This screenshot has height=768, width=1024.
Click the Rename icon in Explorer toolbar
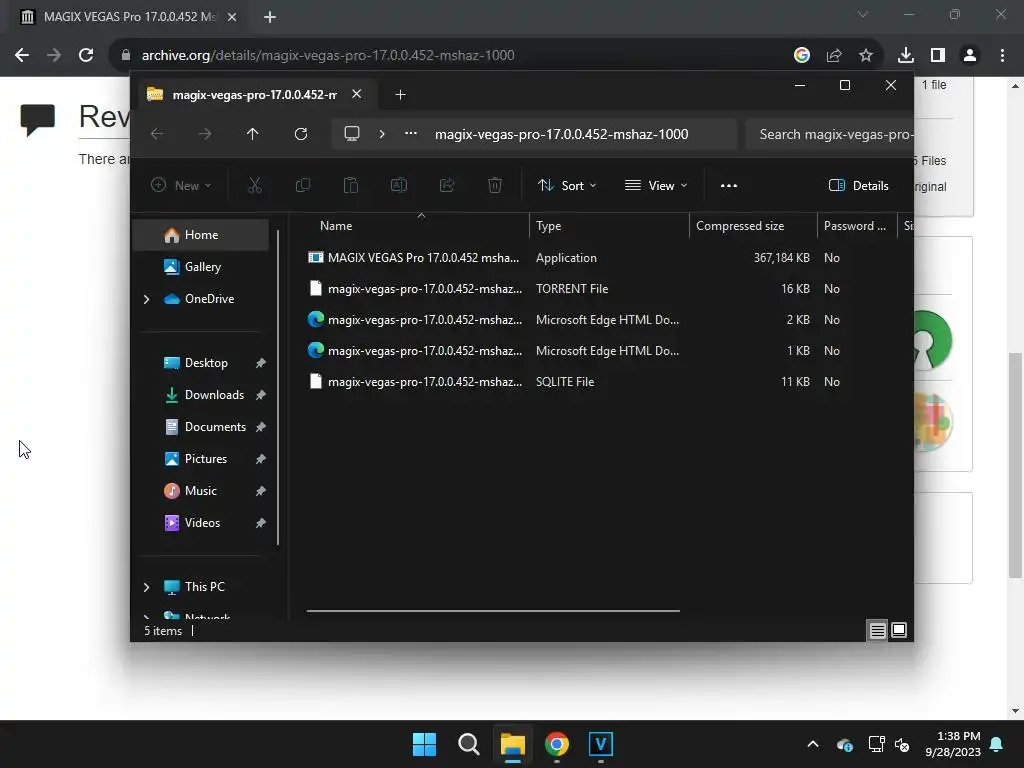[x=398, y=185]
